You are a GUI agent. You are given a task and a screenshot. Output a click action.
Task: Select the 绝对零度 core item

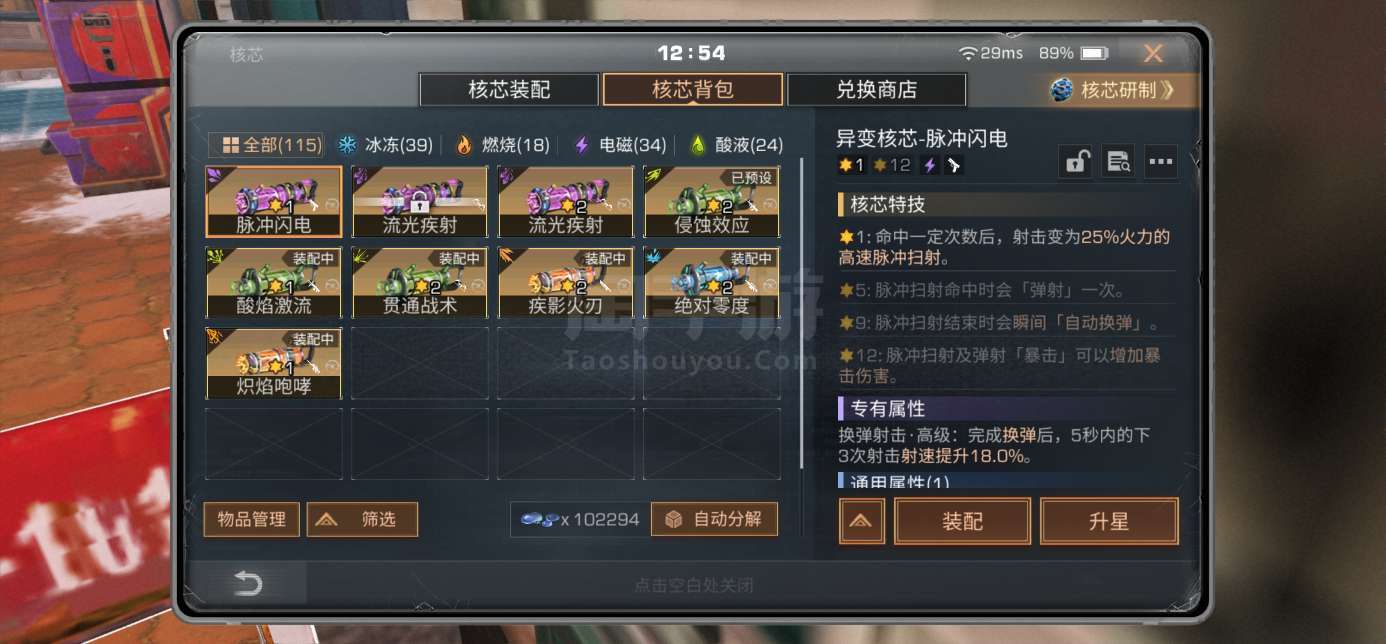tap(711, 283)
